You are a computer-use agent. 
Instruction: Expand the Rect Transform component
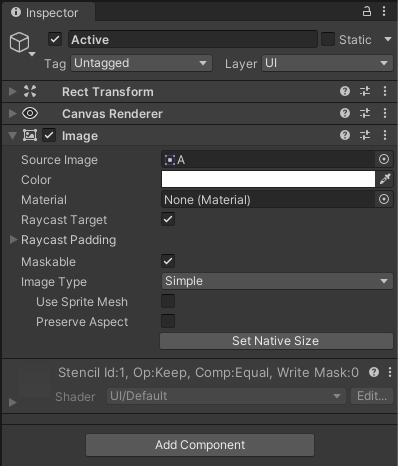pyautogui.click(x=13, y=91)
